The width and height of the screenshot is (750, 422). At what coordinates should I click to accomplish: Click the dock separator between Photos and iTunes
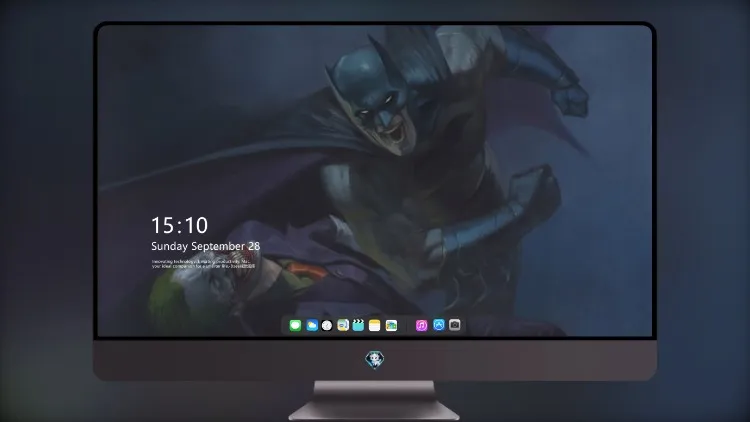(x=407, y=325)
